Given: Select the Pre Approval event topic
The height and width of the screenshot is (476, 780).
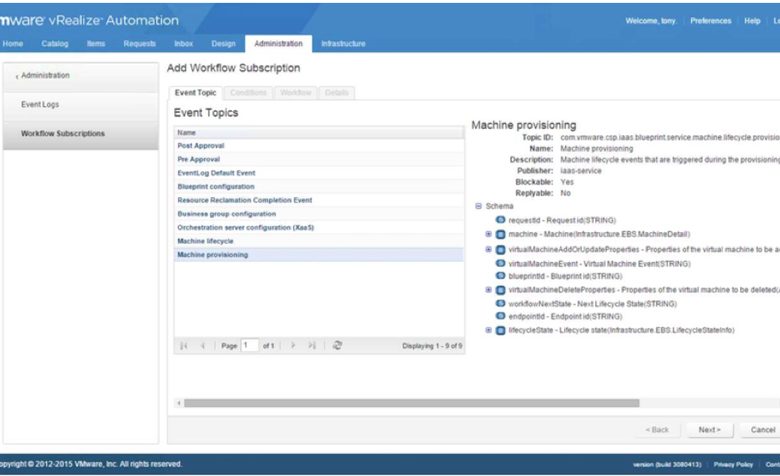Looking at the screenshot, I should (x=319, y=159).
